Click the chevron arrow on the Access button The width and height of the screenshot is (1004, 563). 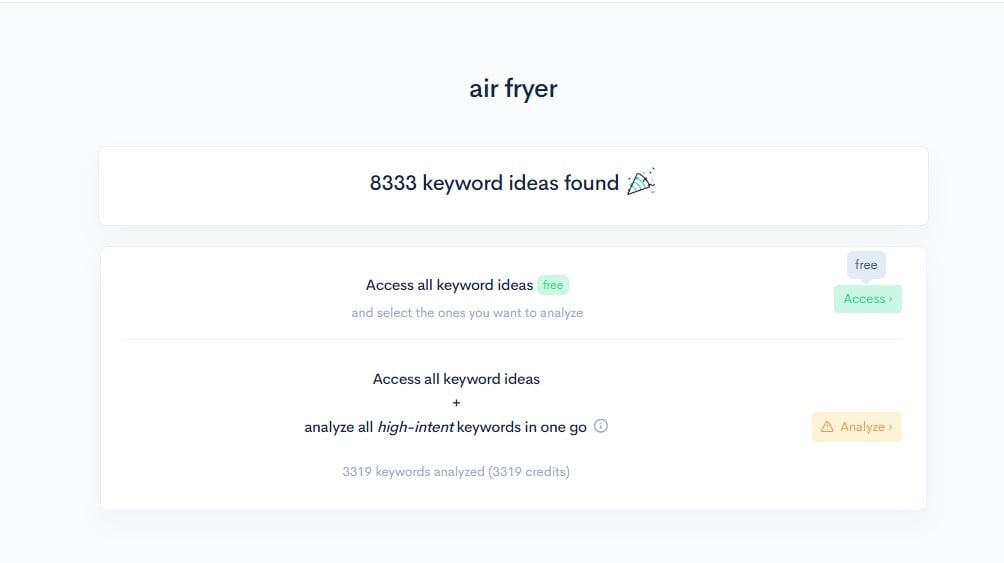(x=890, y=299)
